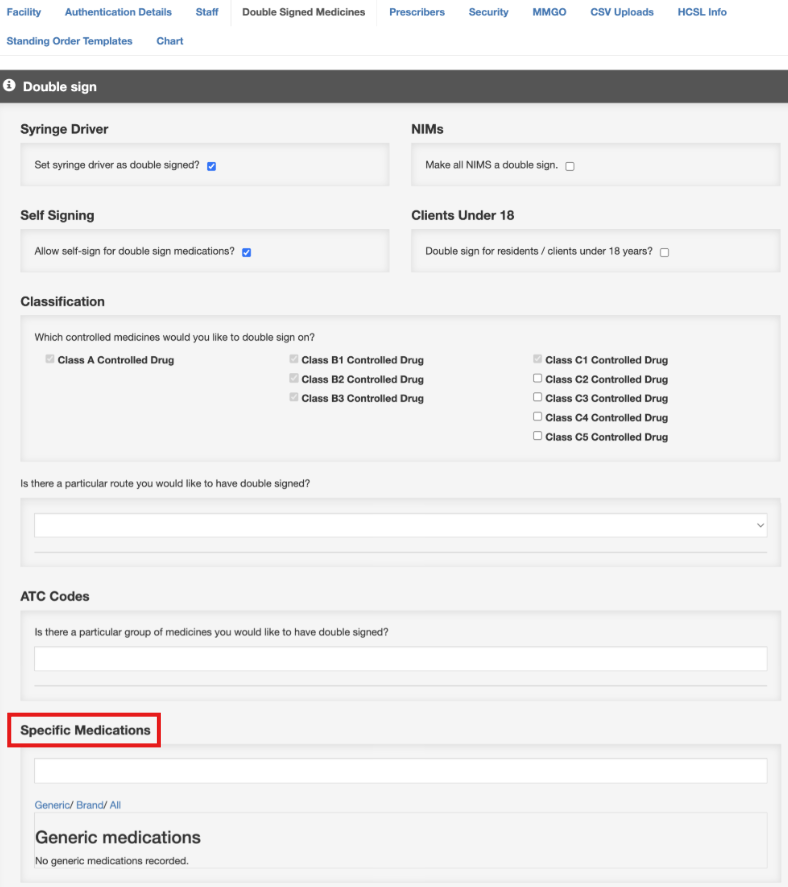Screen dimensions: 788x887
Task: Open the Standing Order Templates tab
Action: tap(70, 41)
